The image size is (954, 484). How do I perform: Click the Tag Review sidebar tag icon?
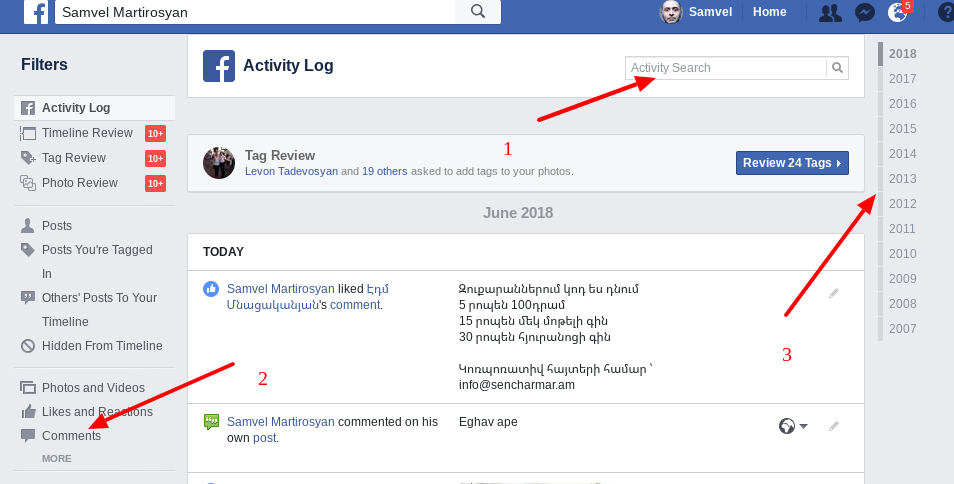point(28,158)
